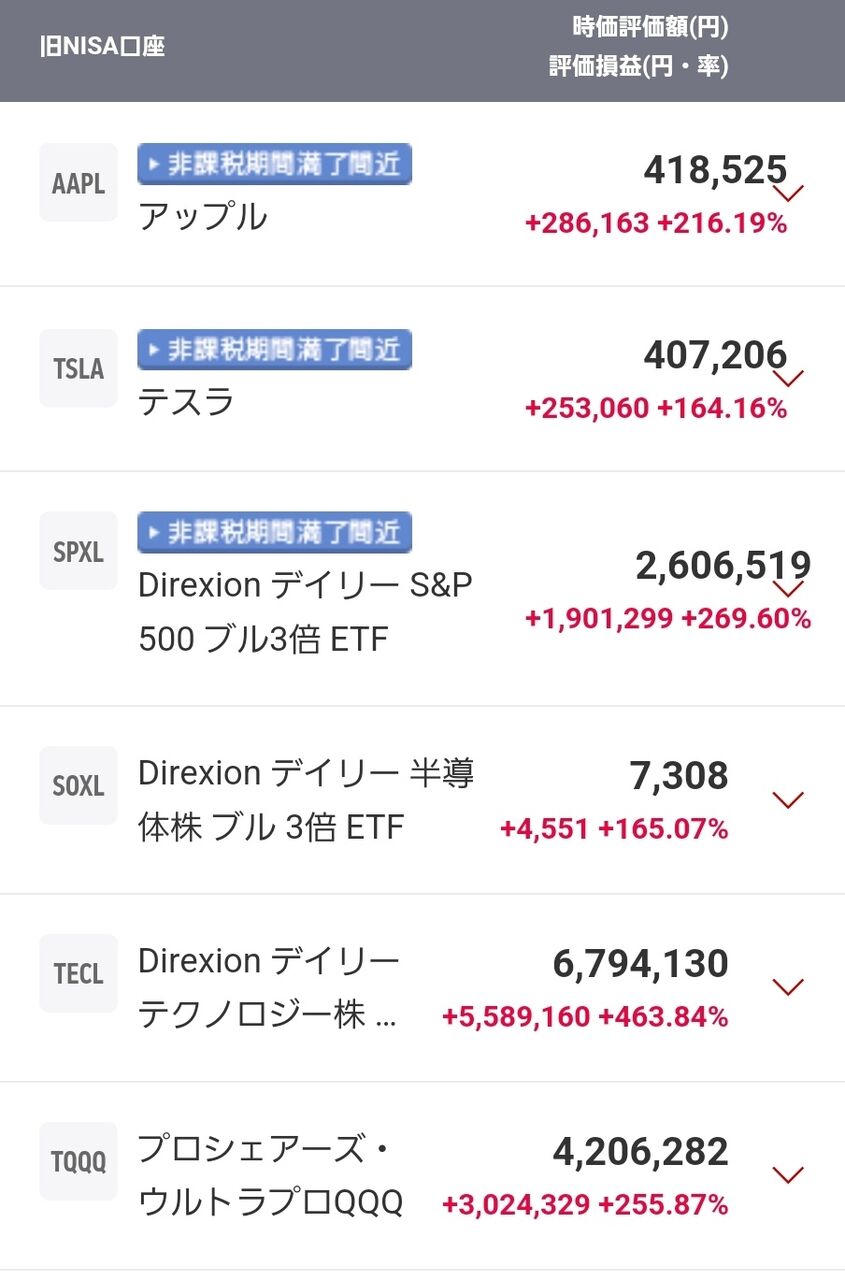Click the SOXL ticker icon
Viewport: 845px width, 1280px height.
(x=78, y=785)
